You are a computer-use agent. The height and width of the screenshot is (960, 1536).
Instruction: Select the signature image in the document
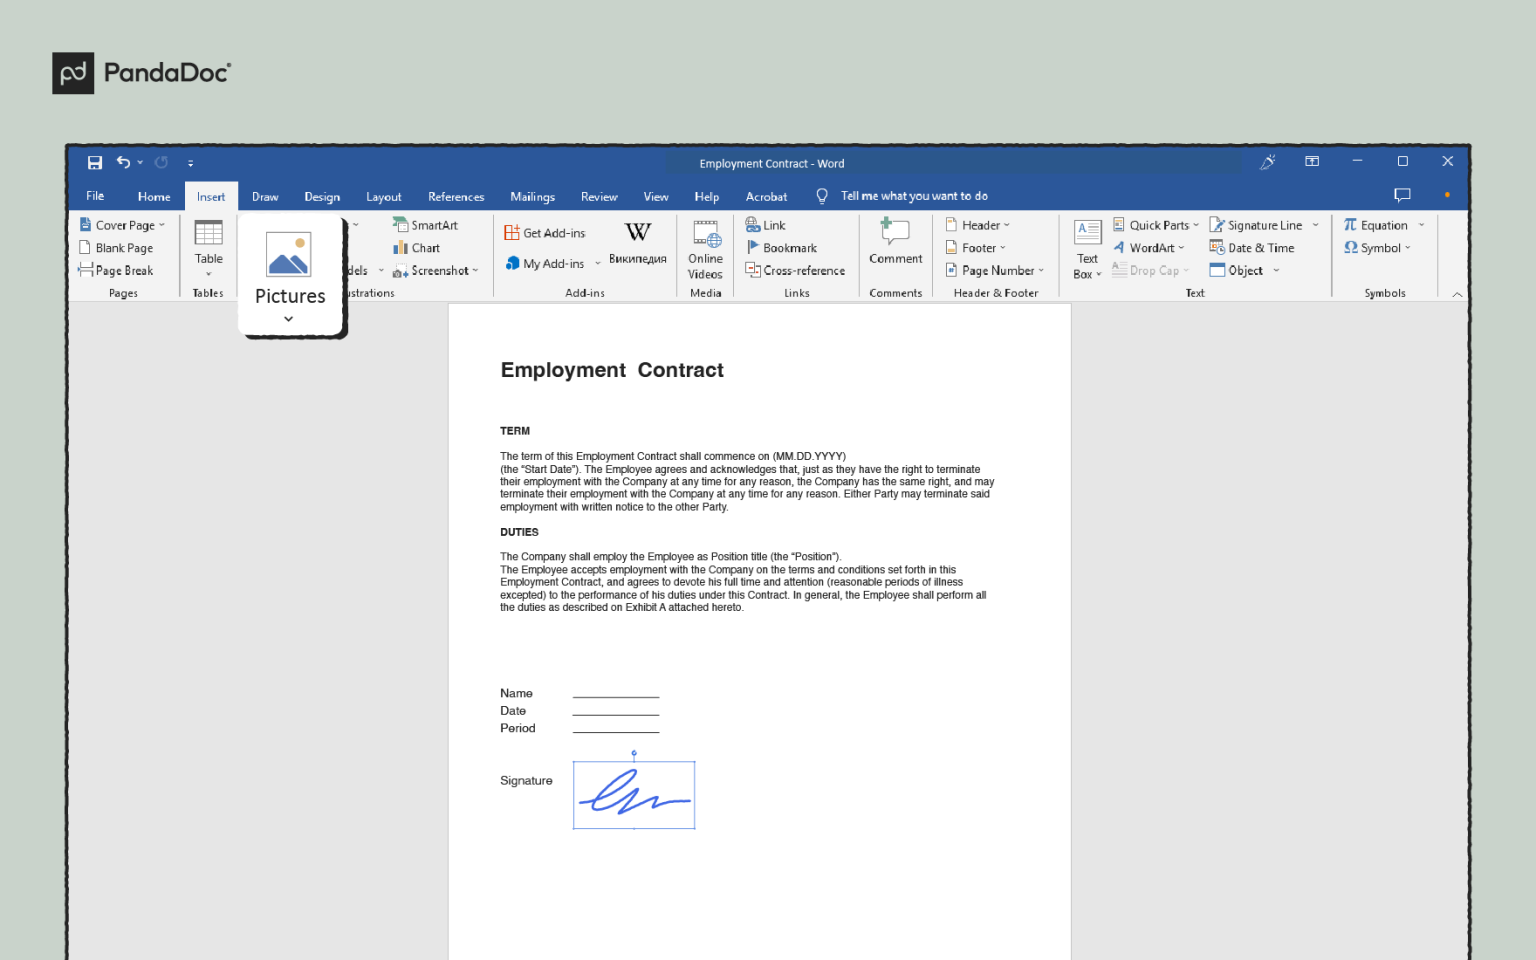[633, 794]
